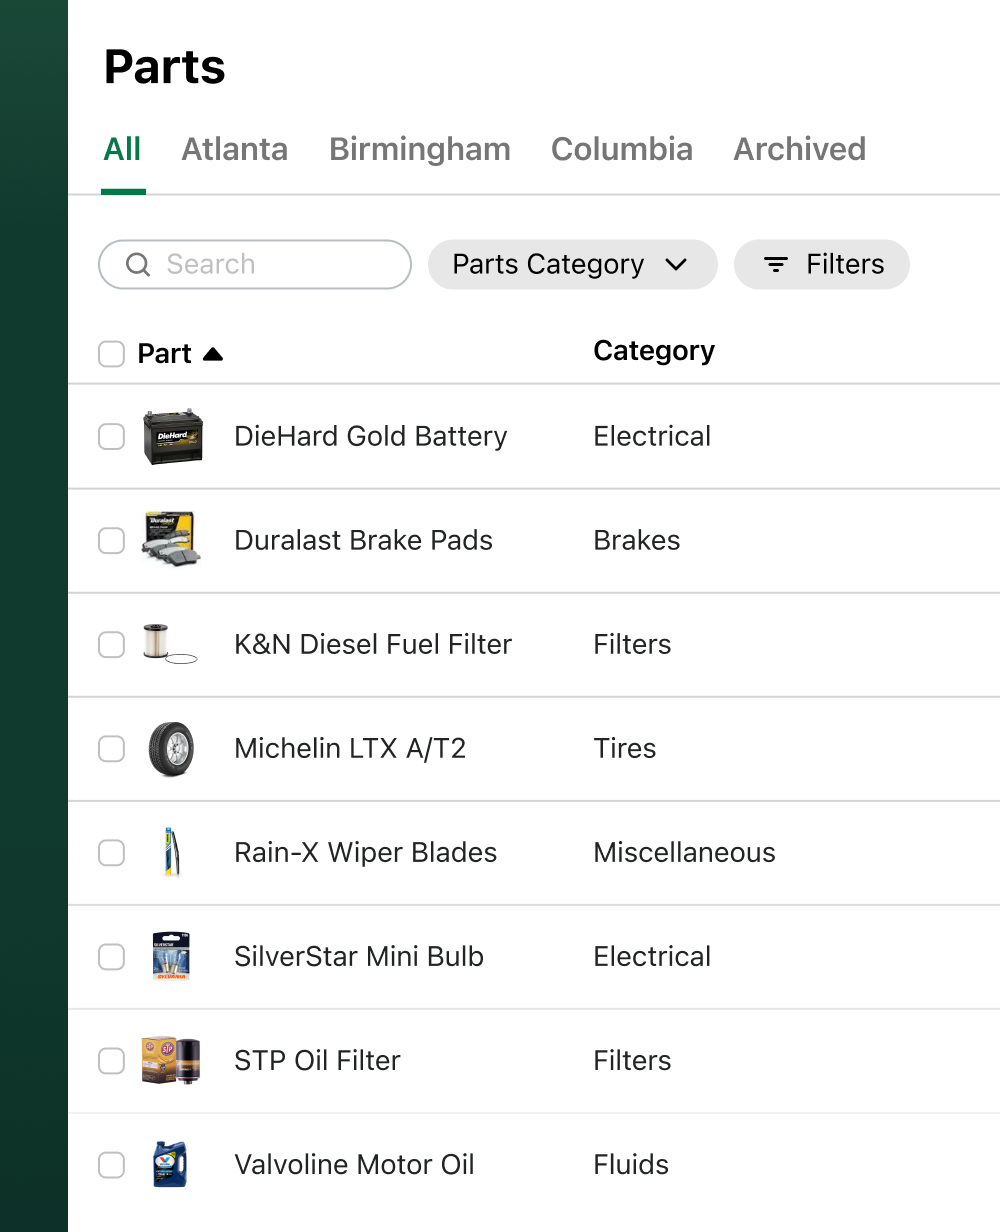Click Electrical in the SilverStar Mini Bulb row
Screen dimensions: 1000x1232
[x=653, y=956]
